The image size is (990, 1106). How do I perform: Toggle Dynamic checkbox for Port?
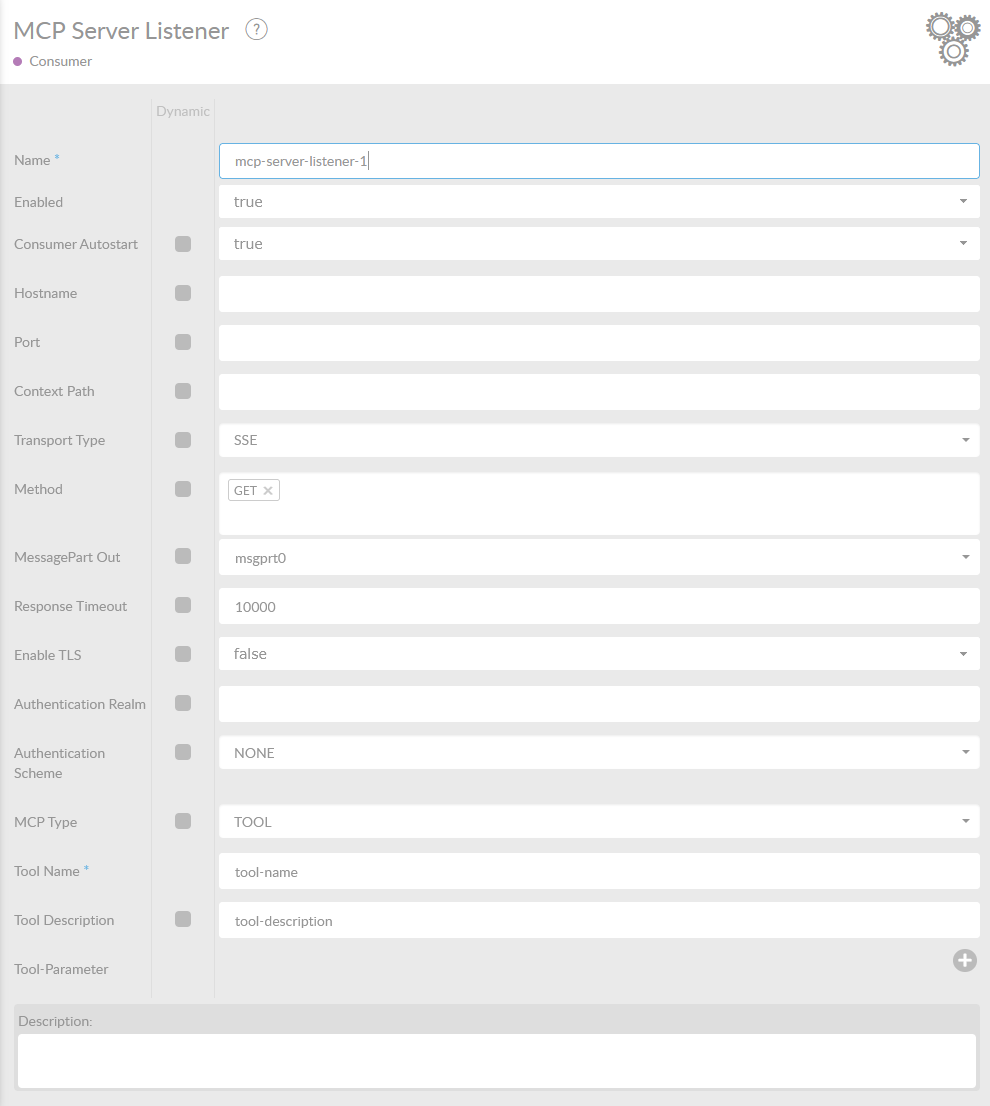pos(183,342)
